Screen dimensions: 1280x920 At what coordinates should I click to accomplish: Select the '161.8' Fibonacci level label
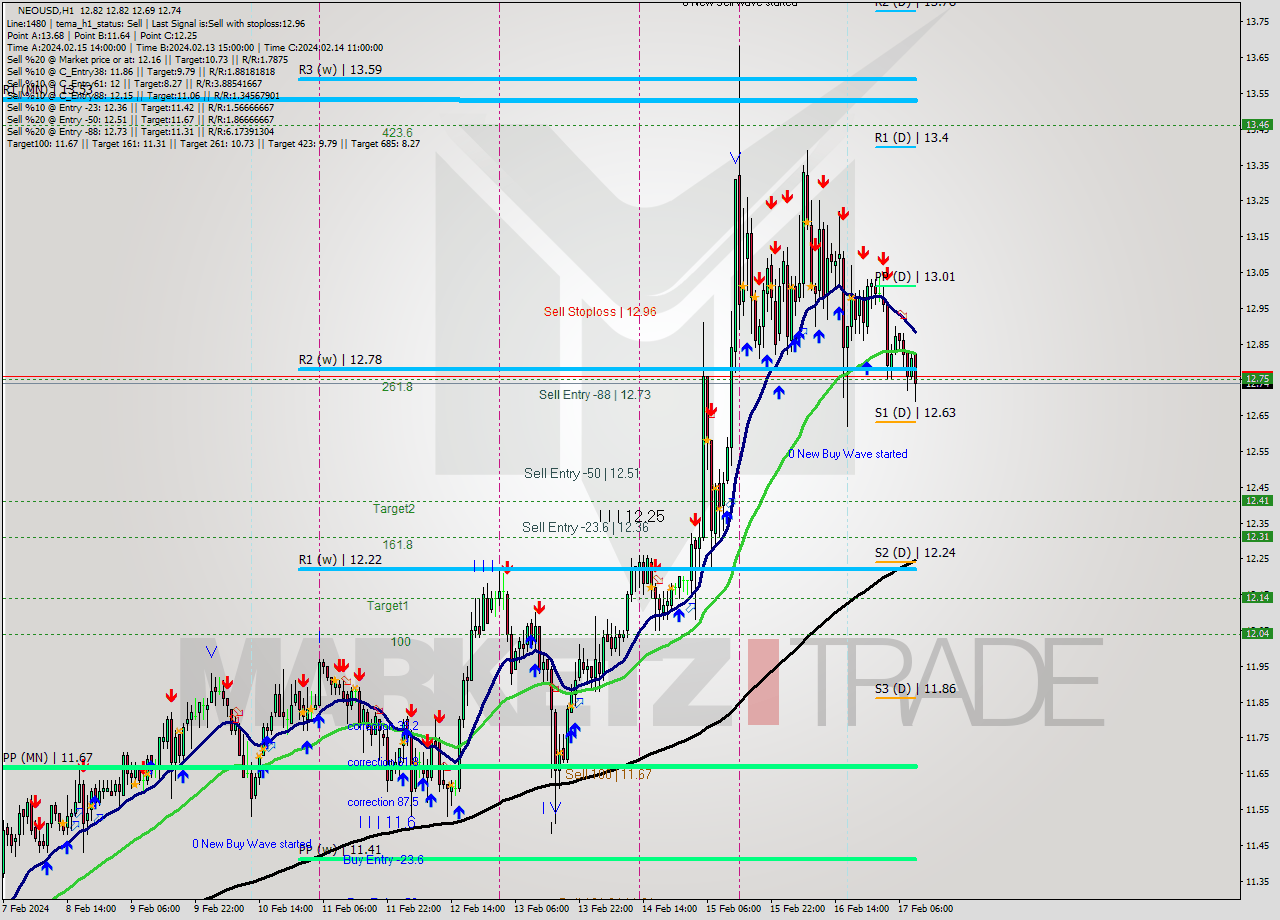point(397,545)
